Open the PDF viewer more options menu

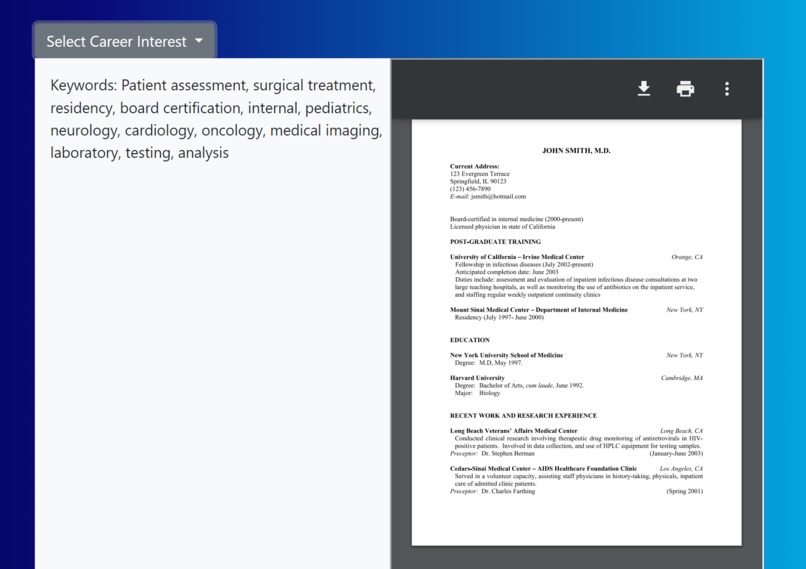click(726, 89)
